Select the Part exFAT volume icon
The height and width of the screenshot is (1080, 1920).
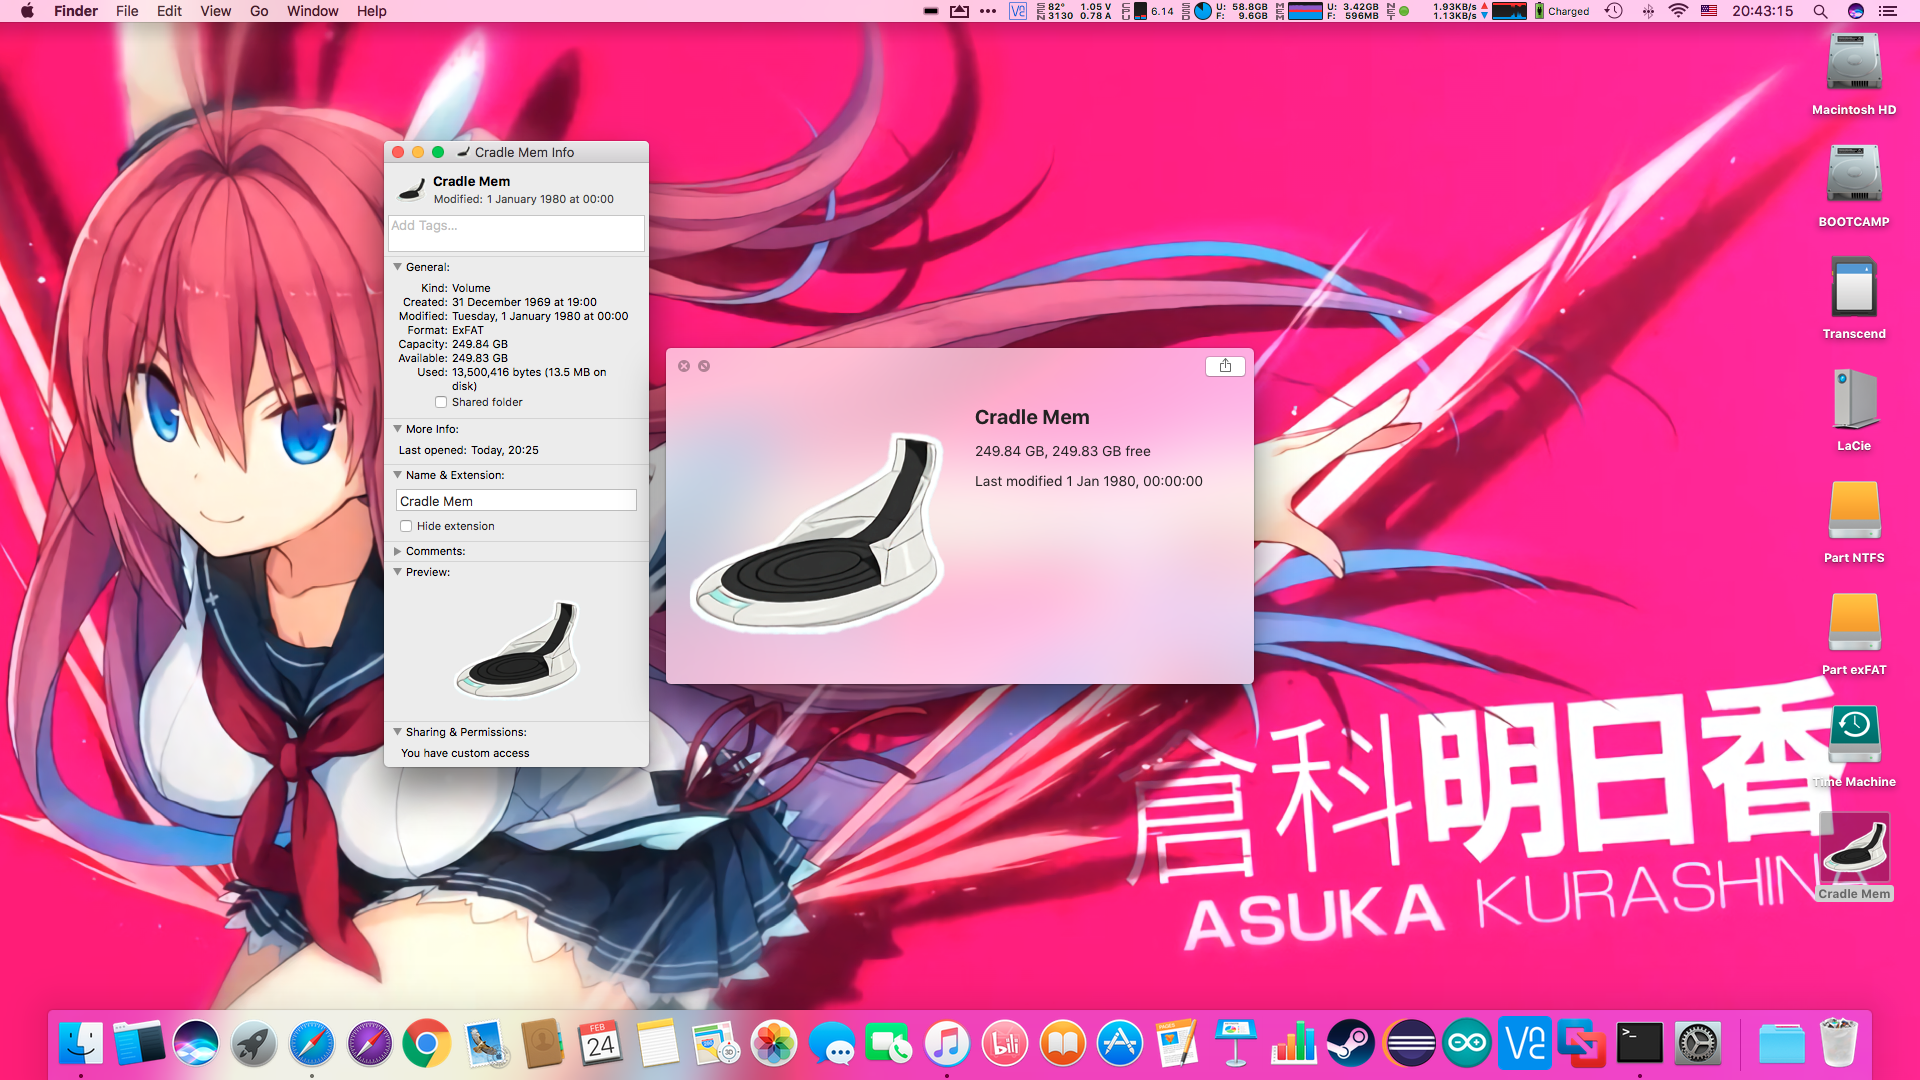click(1854, 623)
